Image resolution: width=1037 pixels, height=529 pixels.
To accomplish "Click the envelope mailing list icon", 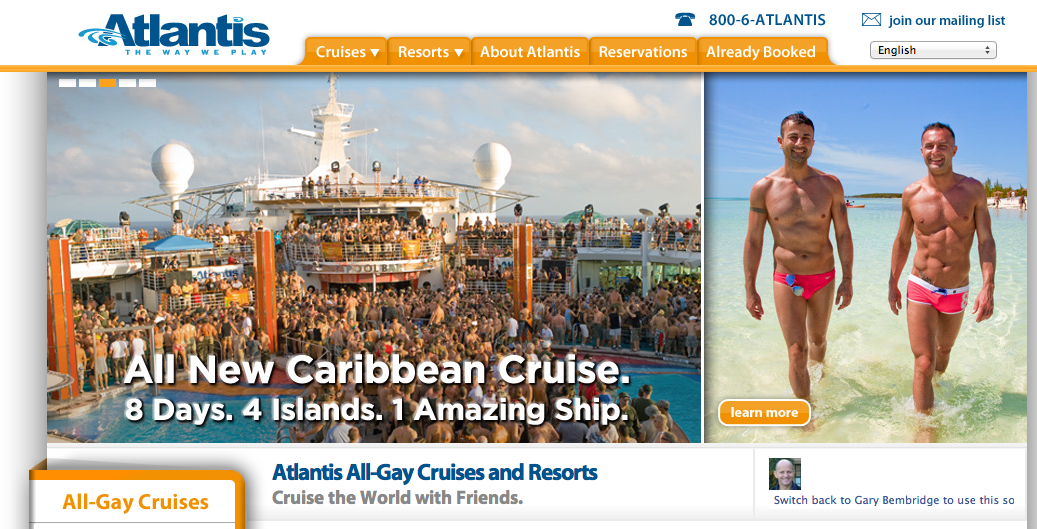I will click(x=871, y=20).
